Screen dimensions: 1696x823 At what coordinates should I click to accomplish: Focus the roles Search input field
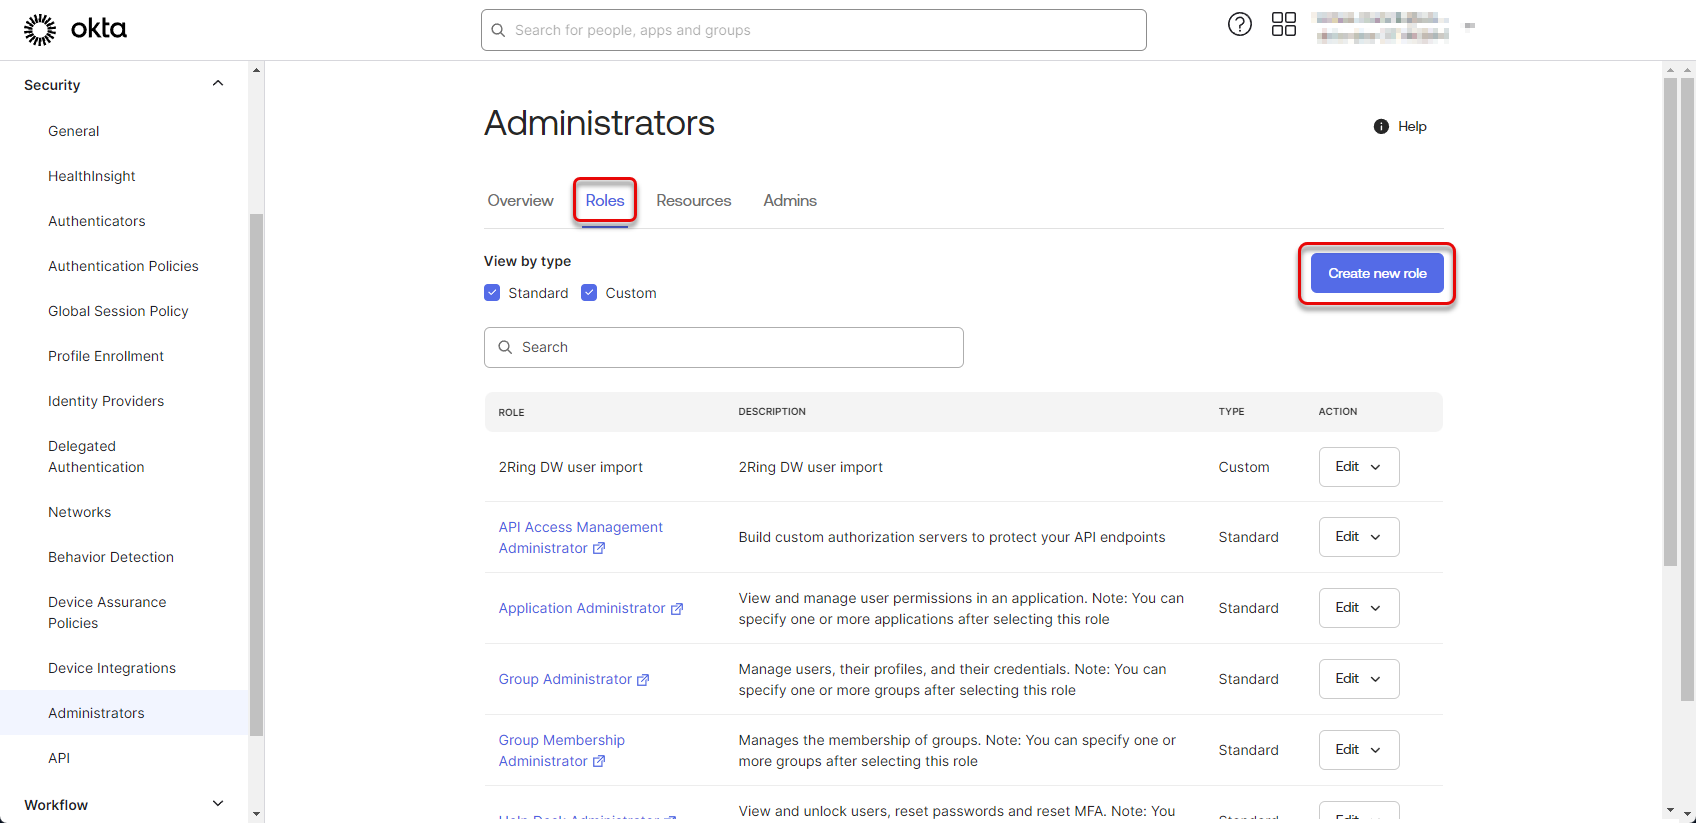pyautogui.click(x=735, y=347)
